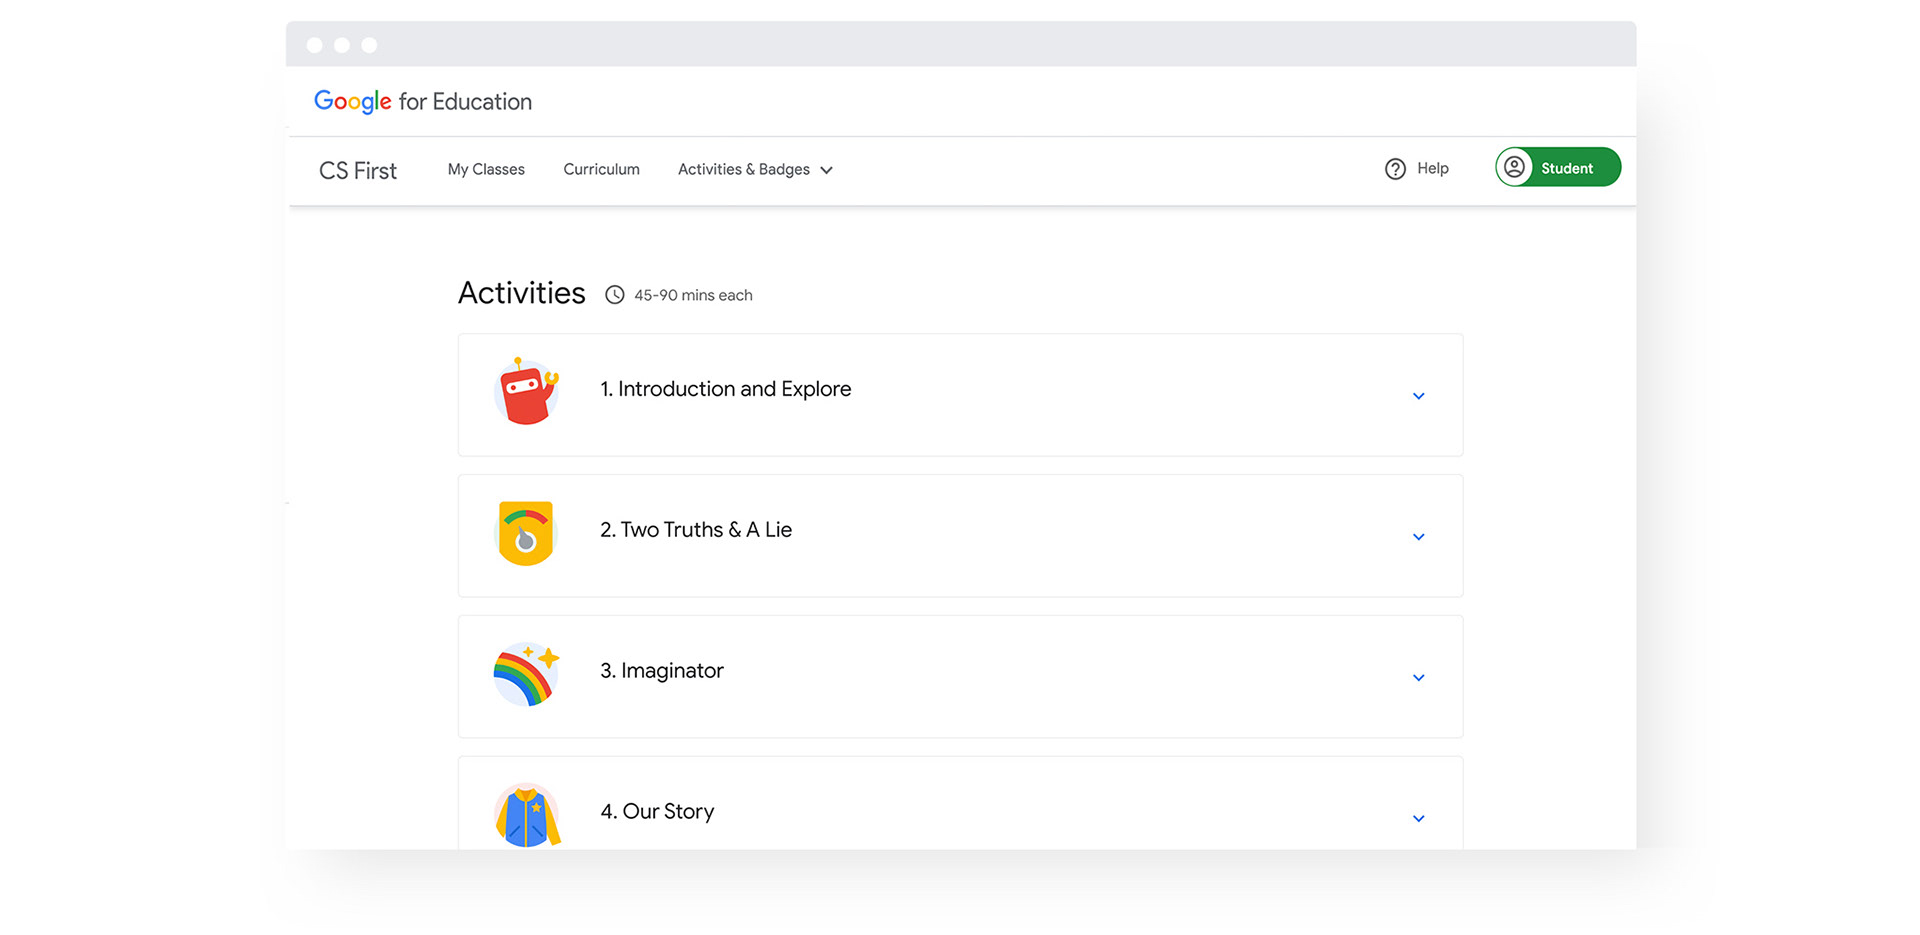Expand the Our Story activity chevron
The width and height of the screenshot is (1920, 935).
pyautogui.click(x=1418, y=819)
